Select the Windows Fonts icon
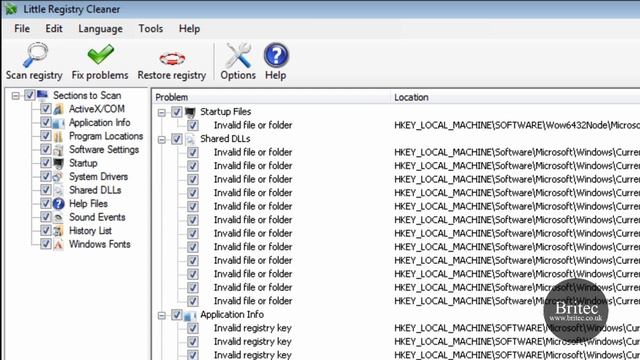This screenshot has height=360, width=640. 59,244
